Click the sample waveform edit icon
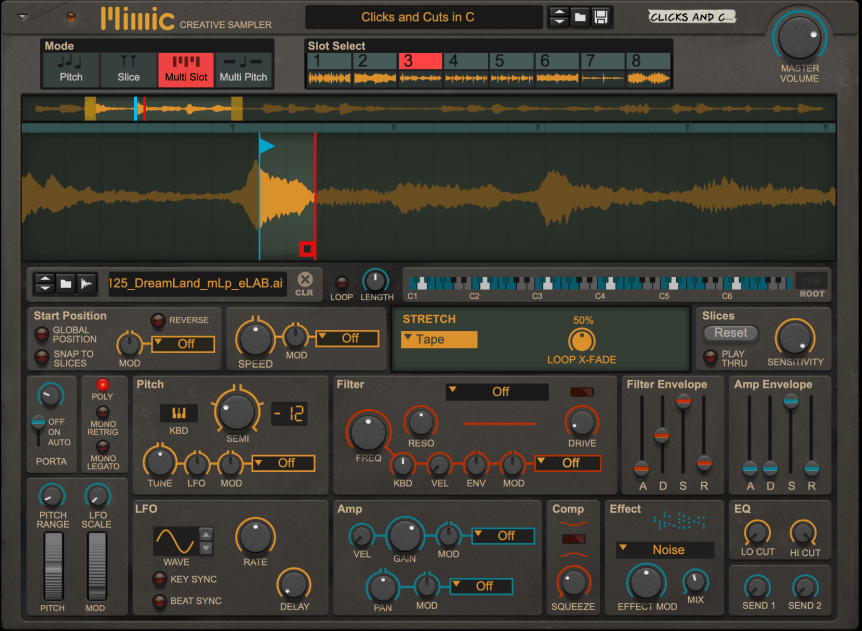The height and width of the screenshot is (631, 862). coord(87,284)
